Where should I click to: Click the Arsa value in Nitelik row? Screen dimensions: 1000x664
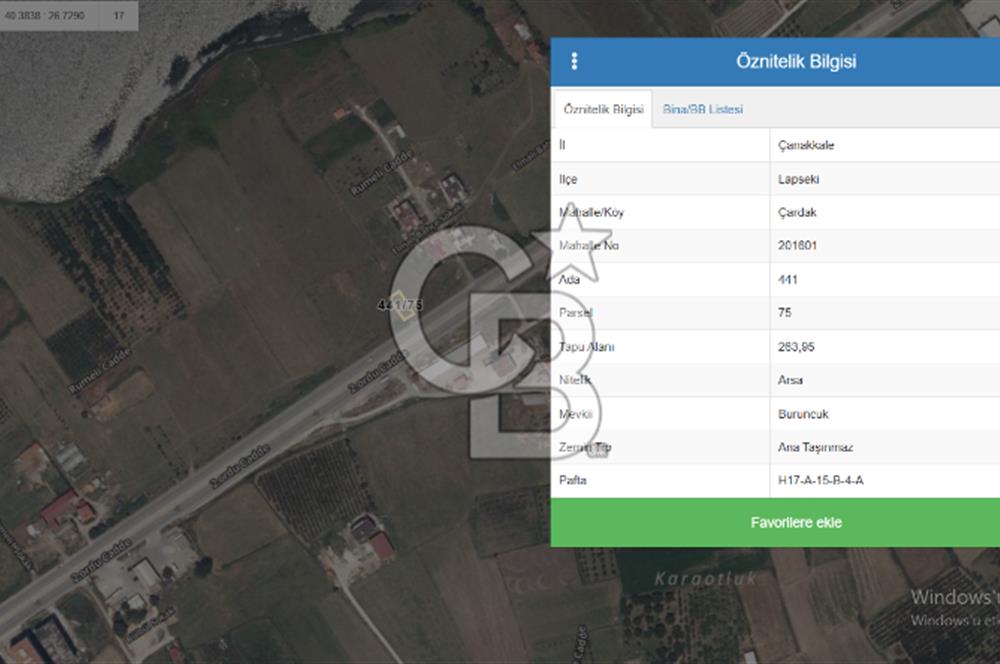(x=790, y=380)
